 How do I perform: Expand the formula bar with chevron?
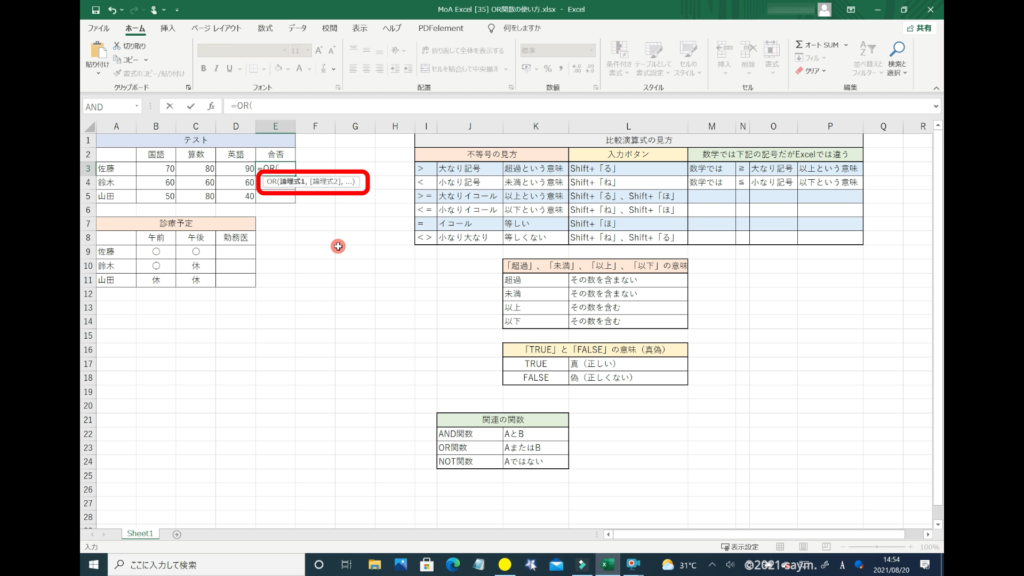936,106
